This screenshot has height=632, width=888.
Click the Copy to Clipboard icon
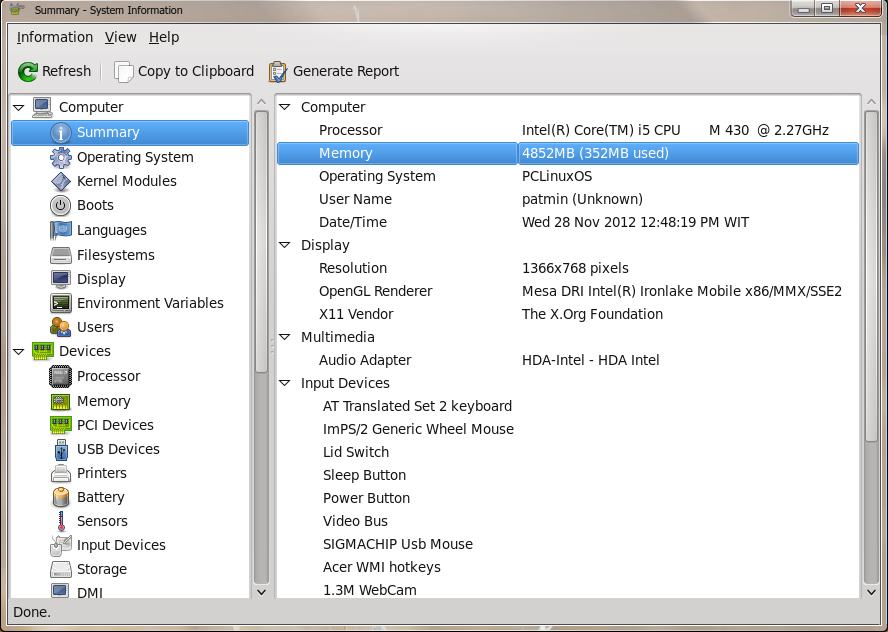point(123,71)
